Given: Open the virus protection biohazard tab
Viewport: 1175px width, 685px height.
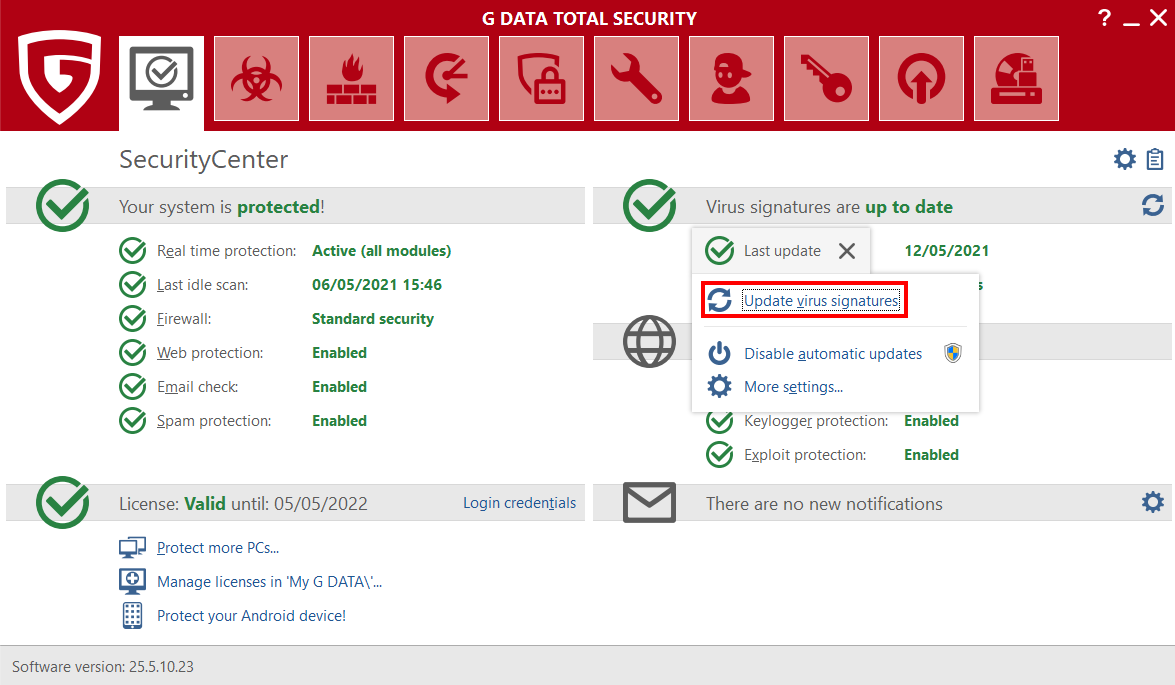Looking at the screenshot, I should [256, 78].
